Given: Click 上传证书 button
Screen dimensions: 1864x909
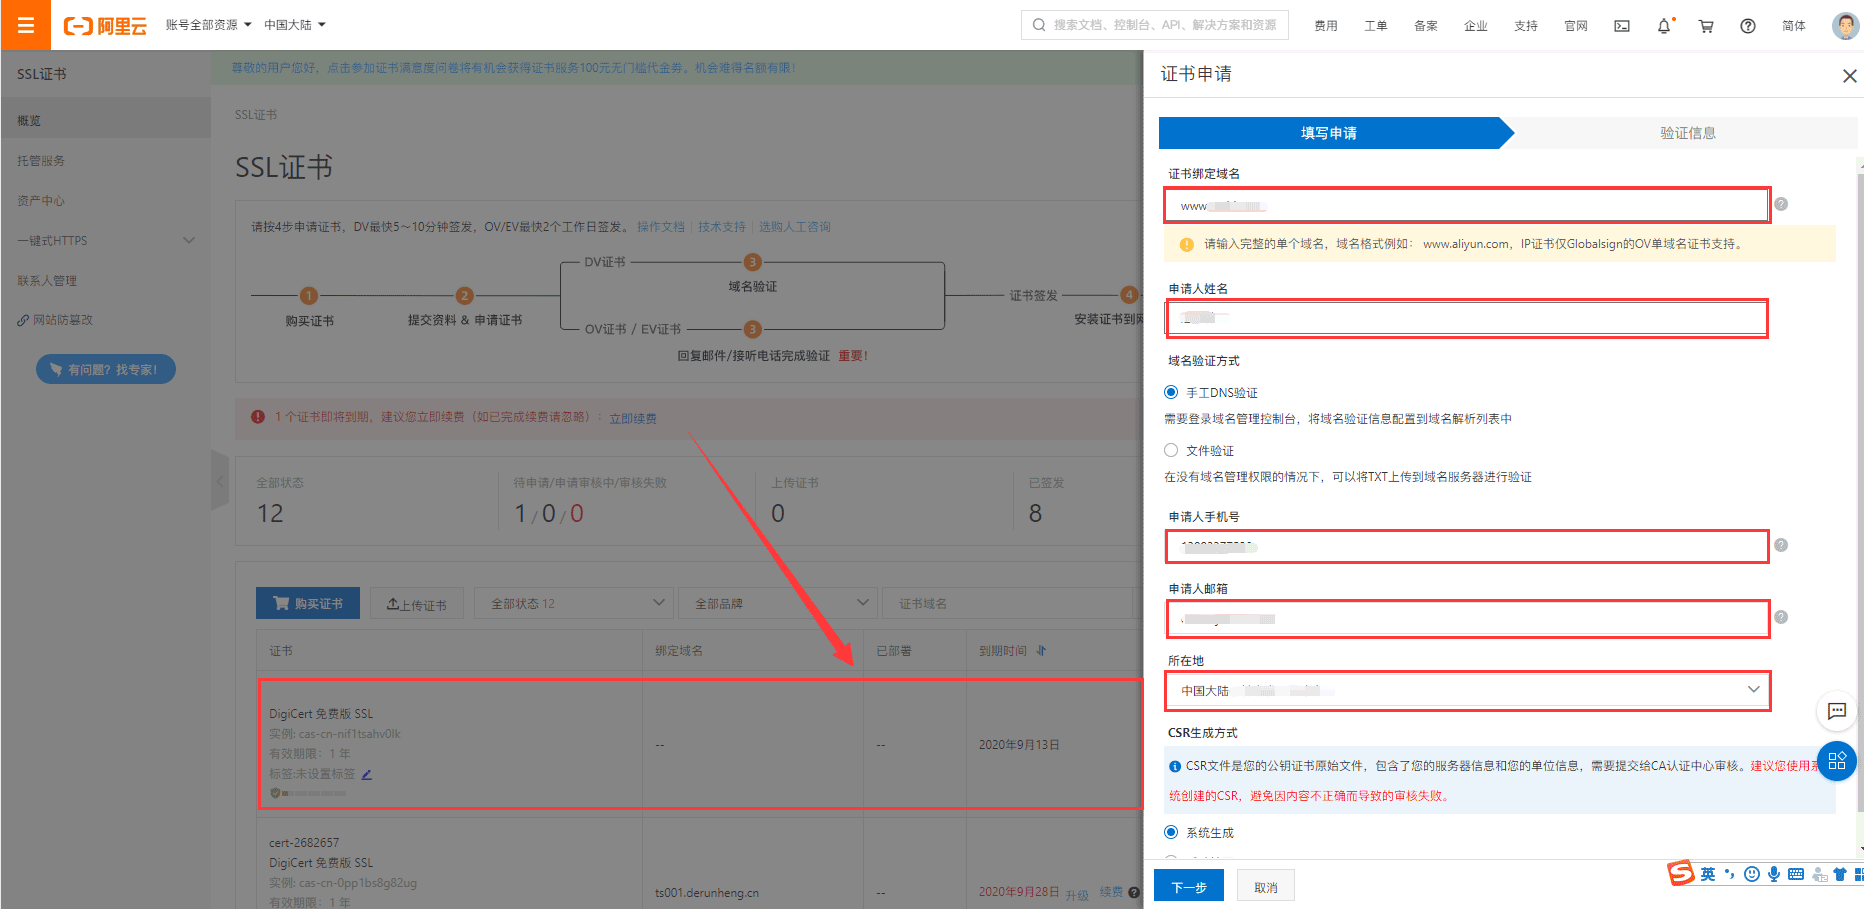Looking at the screenshot, I should point(417,603).
